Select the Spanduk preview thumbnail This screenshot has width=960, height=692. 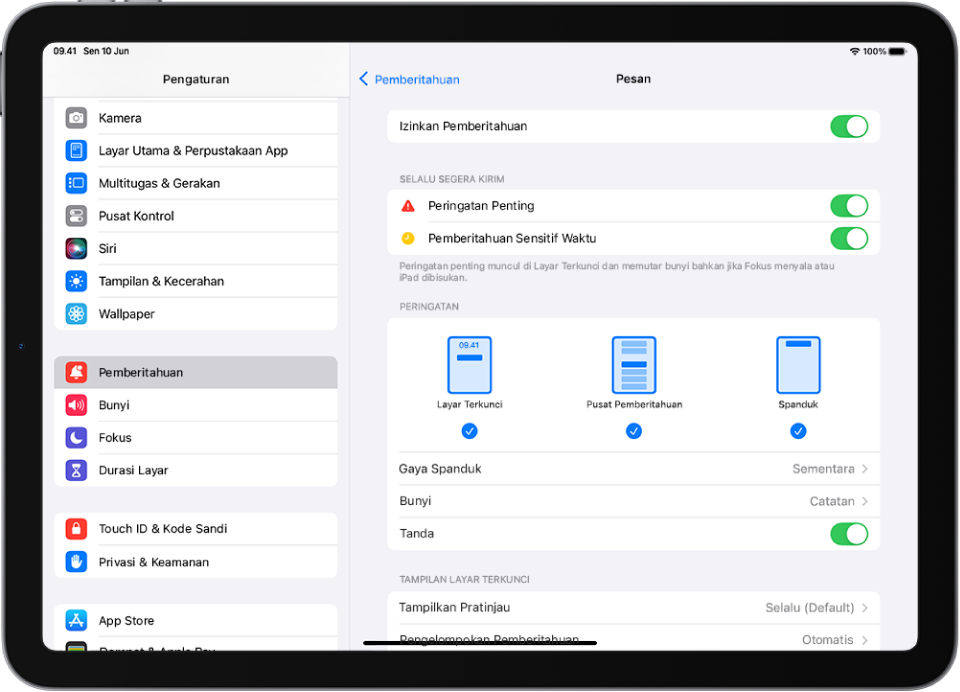[798, 365]
